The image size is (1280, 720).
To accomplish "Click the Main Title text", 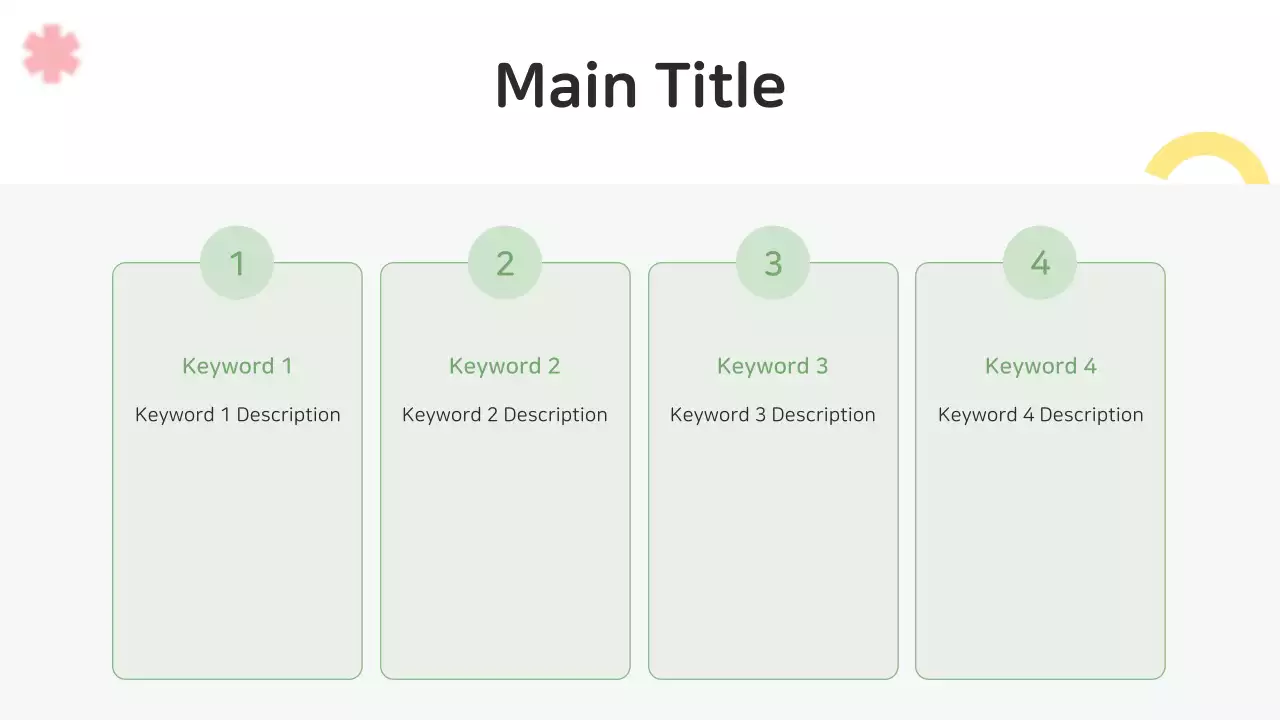I will pos(640,85).
